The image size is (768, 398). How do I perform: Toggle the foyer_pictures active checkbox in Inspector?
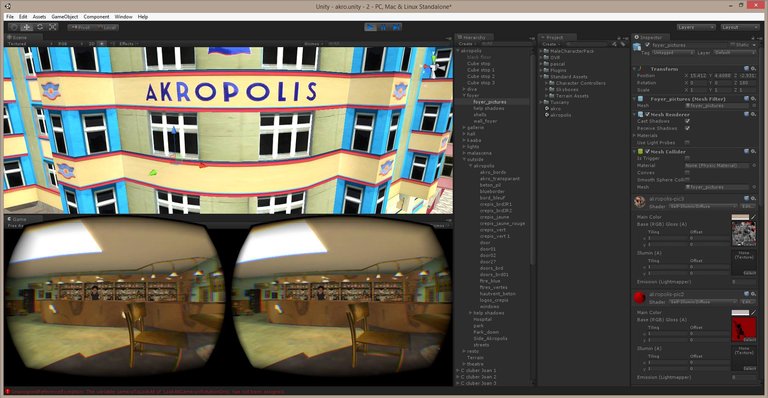[647, 45]
